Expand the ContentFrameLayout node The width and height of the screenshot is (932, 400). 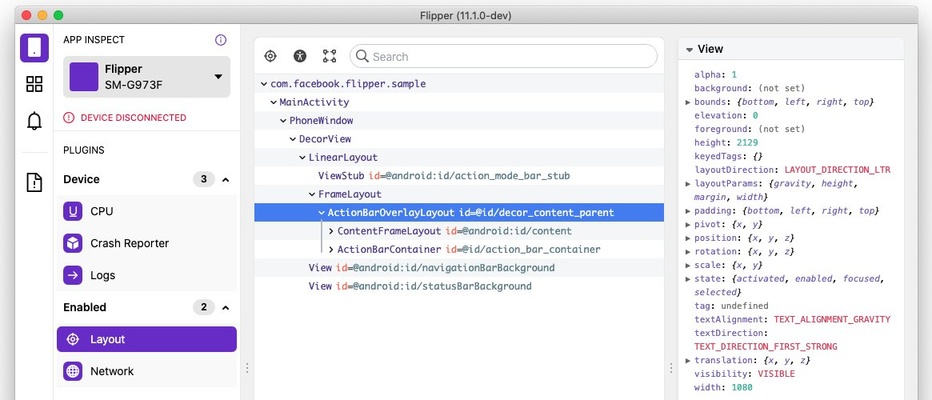[331, 231]
